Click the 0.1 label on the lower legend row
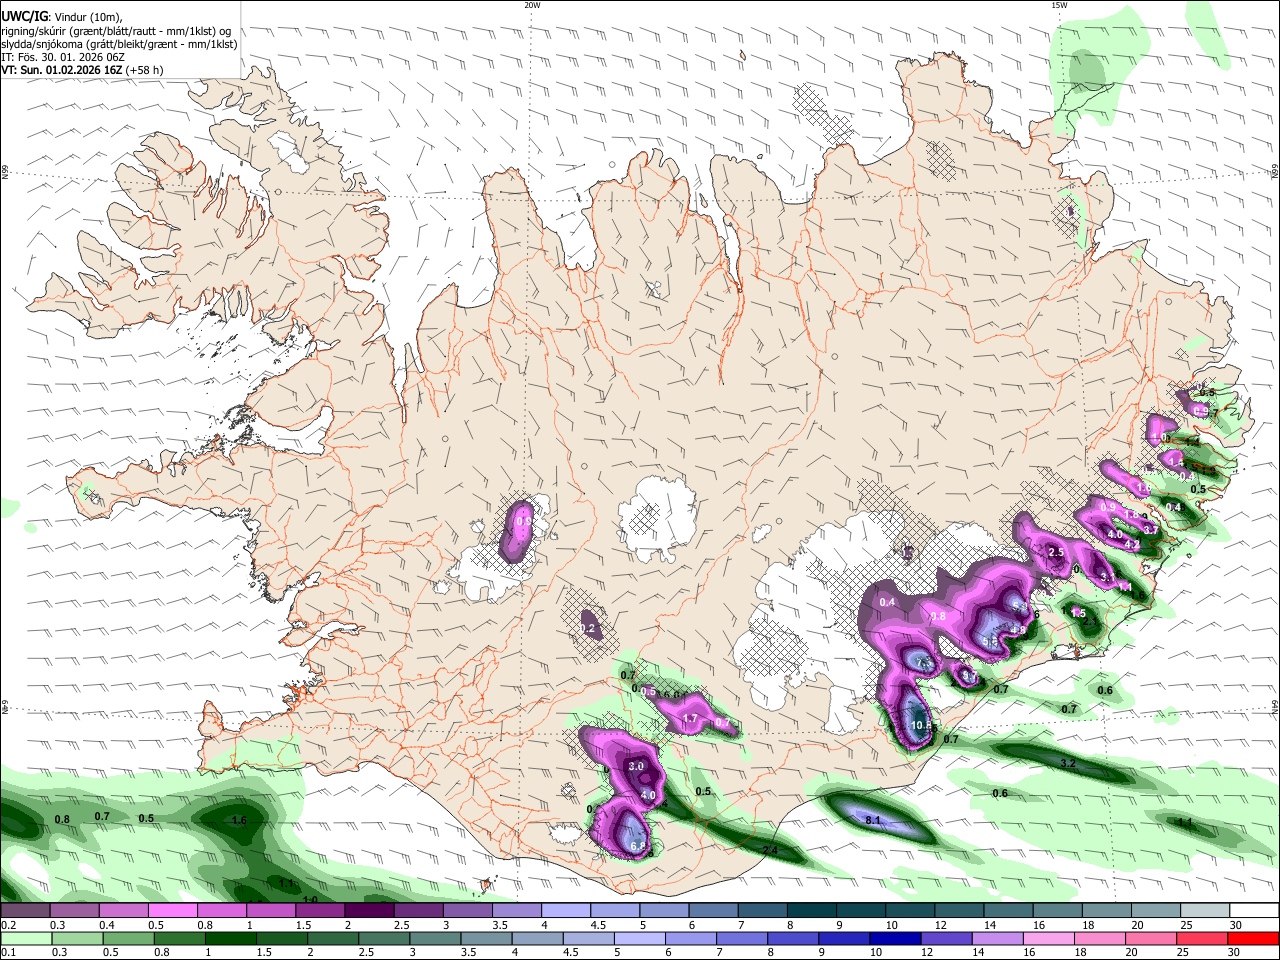Viewport: 1280px width, 960px height. [x=8, y=953]
